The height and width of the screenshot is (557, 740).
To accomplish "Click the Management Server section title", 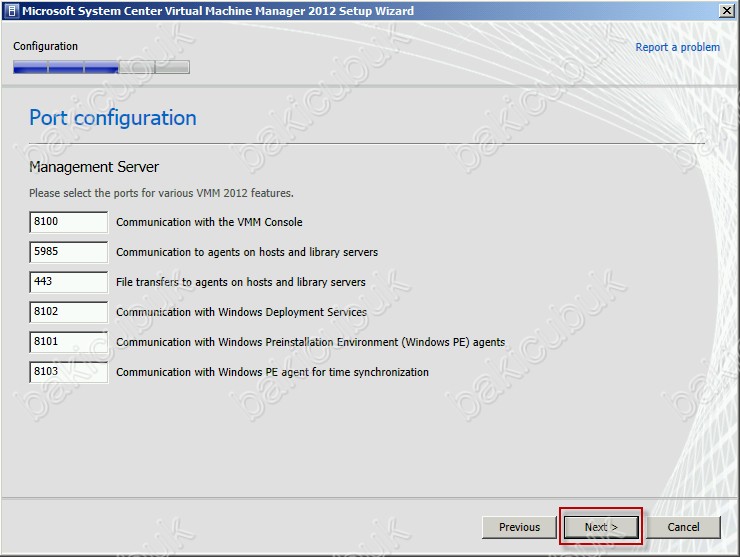I will (x=94, y=167).
